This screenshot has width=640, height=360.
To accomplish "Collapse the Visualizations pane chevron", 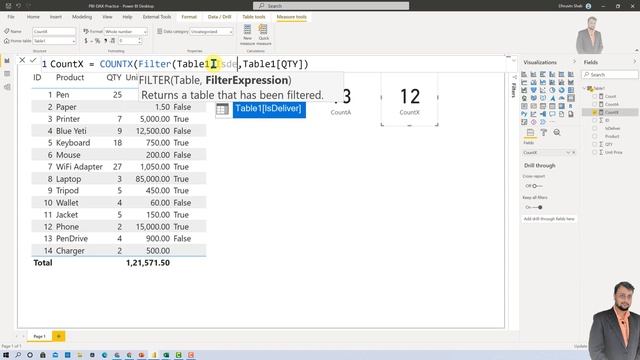I will [x=574, y=62].
